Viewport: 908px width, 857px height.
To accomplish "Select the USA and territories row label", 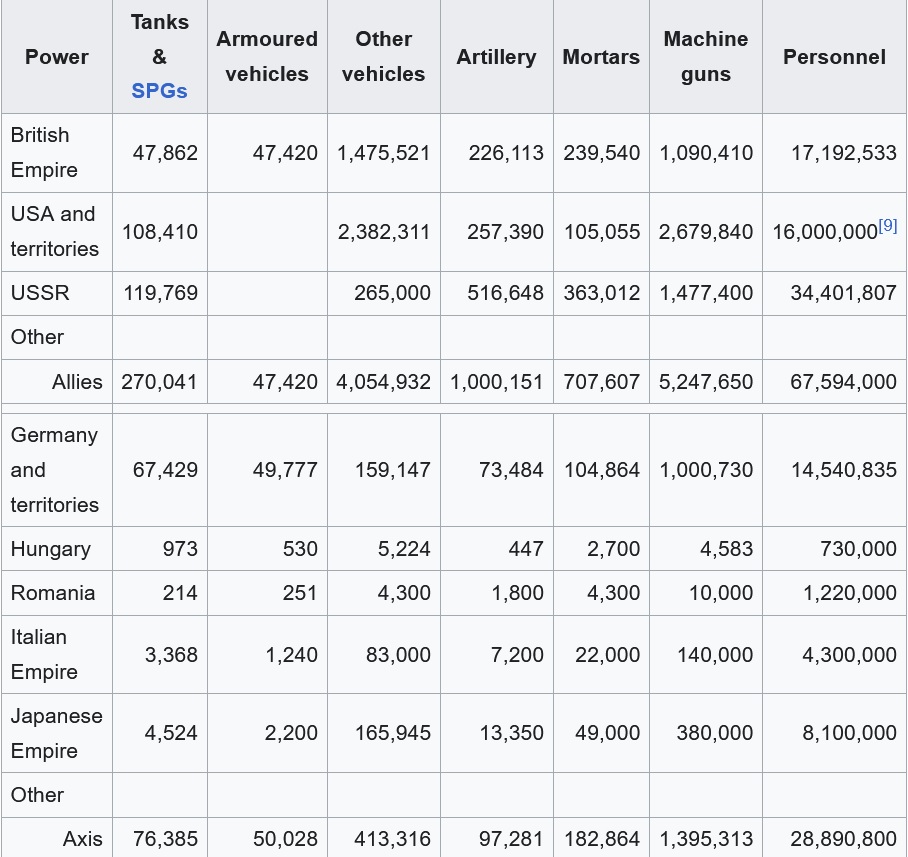I will [x=54, y=232].
